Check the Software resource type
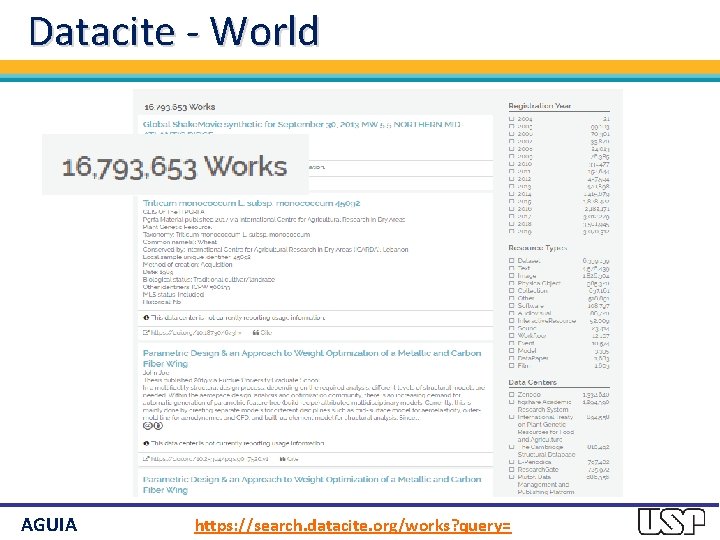Image resolution: width=720 pixels, height=540 pixels. [512, 305]
